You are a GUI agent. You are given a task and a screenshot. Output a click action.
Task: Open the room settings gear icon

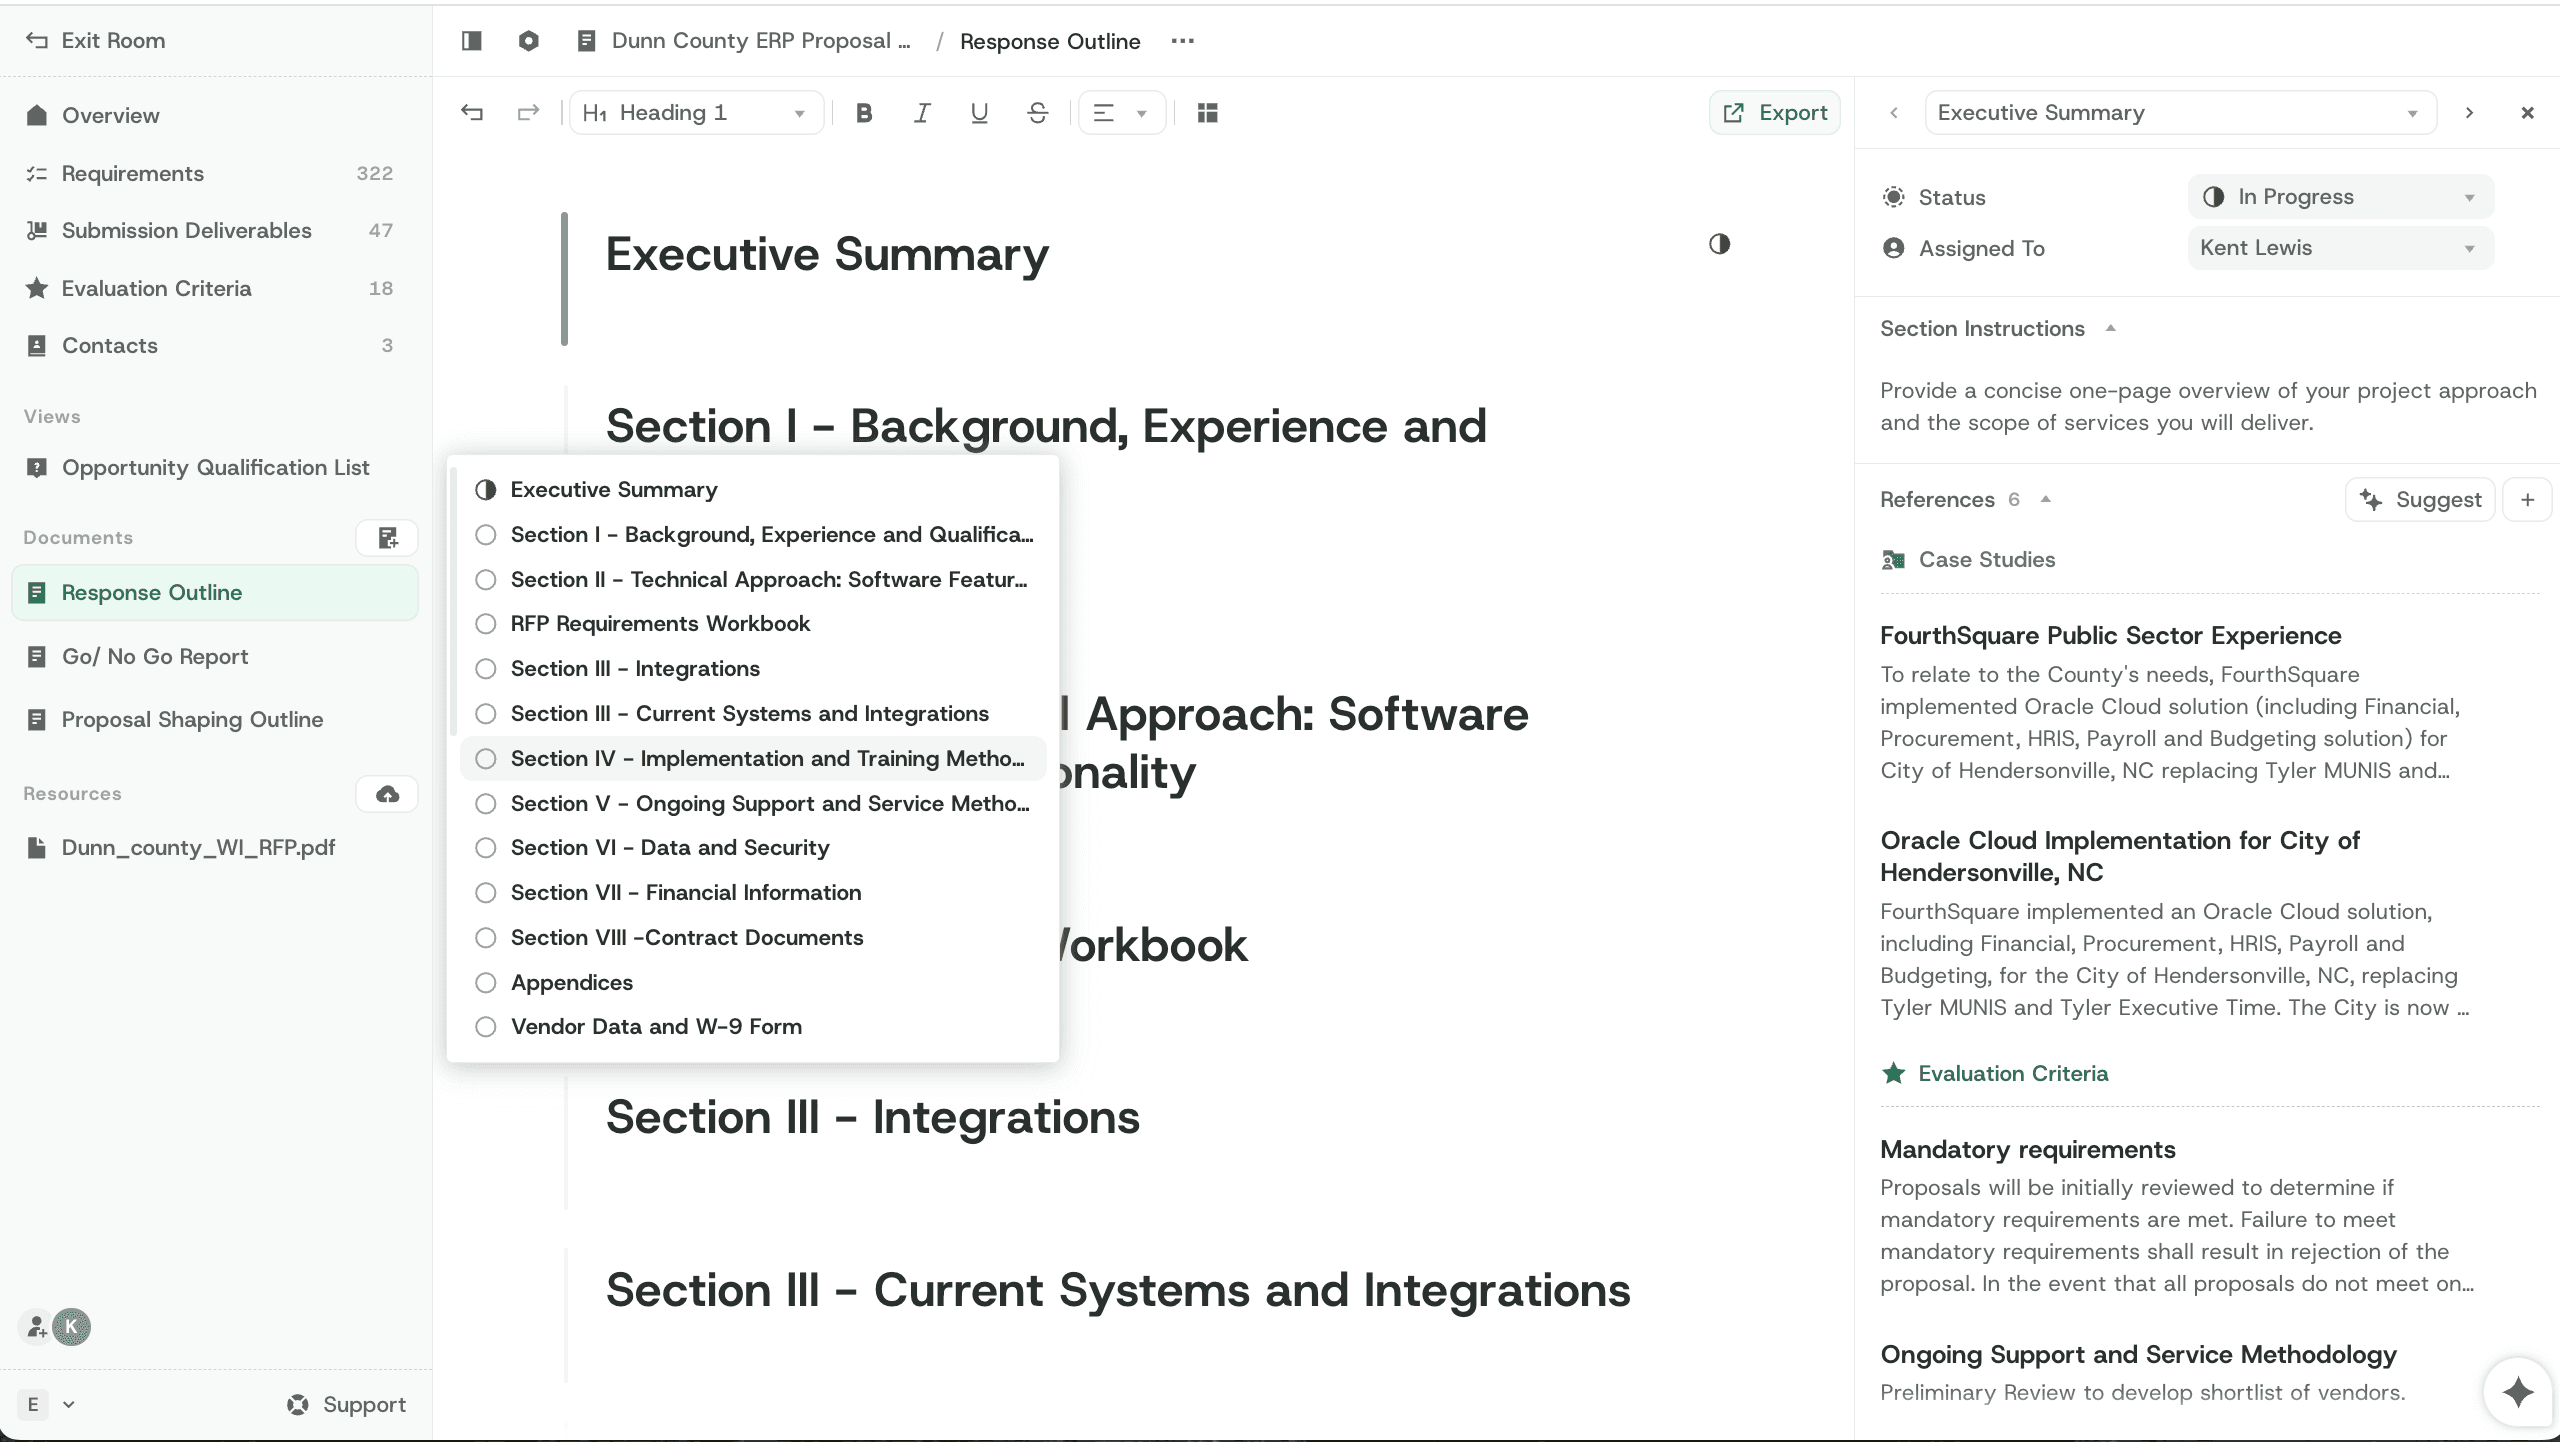coord(528,41)
